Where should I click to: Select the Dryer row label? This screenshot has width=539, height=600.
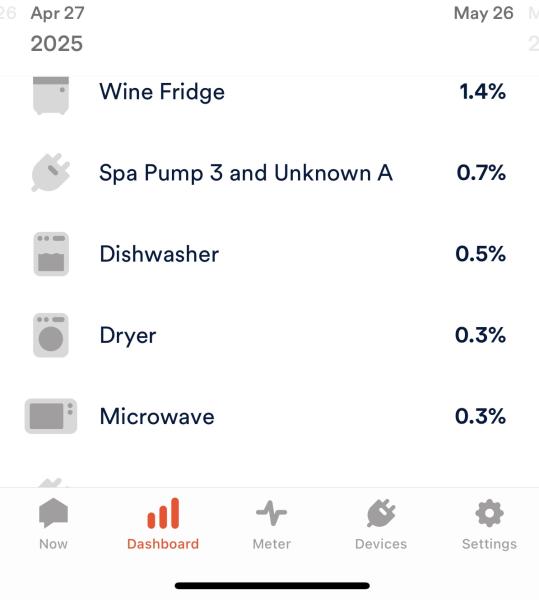tap(128, 336)
